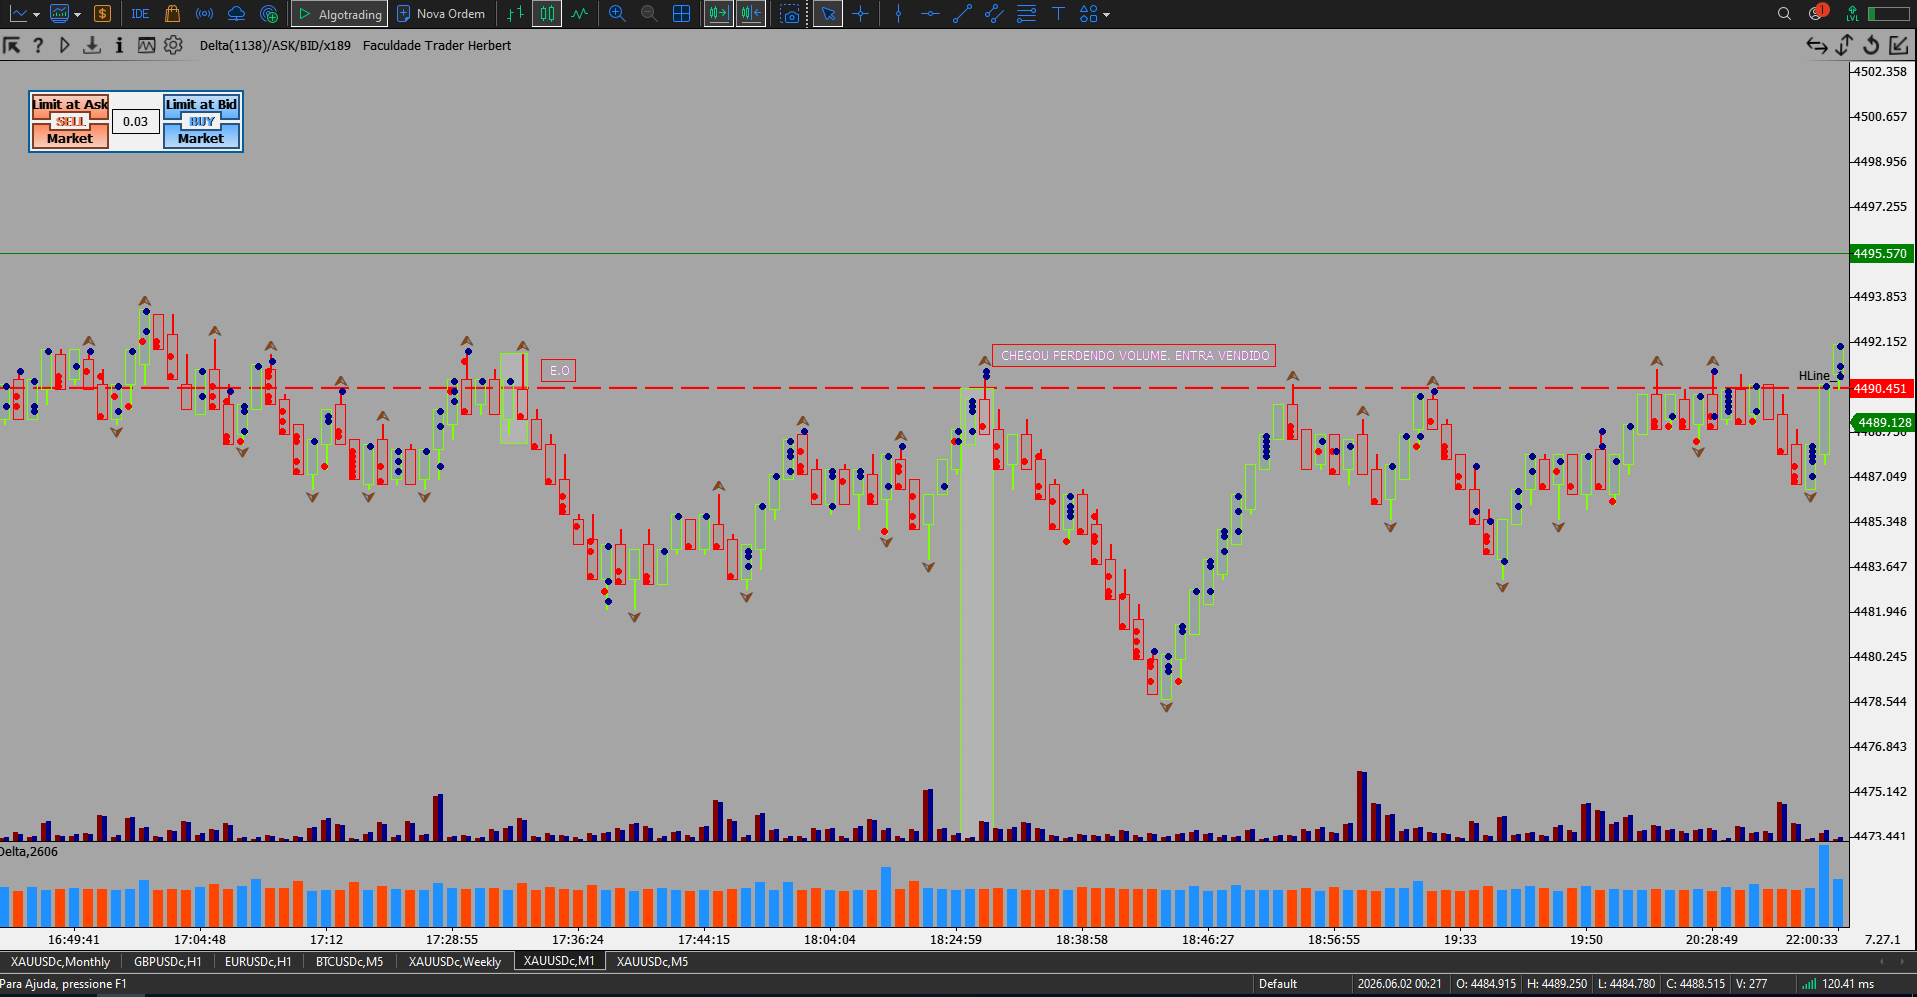The height and width of the screenshot is (997, 1917).
Task: Click the tile windows grid icon
Action: pos(682,14)
